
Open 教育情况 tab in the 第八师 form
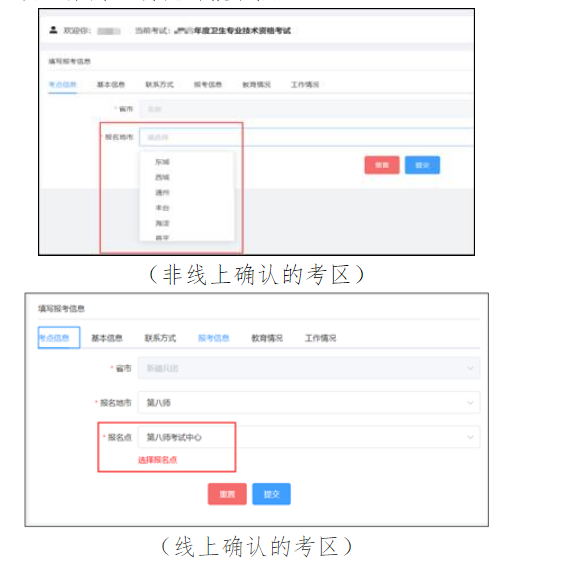(267, 338)
